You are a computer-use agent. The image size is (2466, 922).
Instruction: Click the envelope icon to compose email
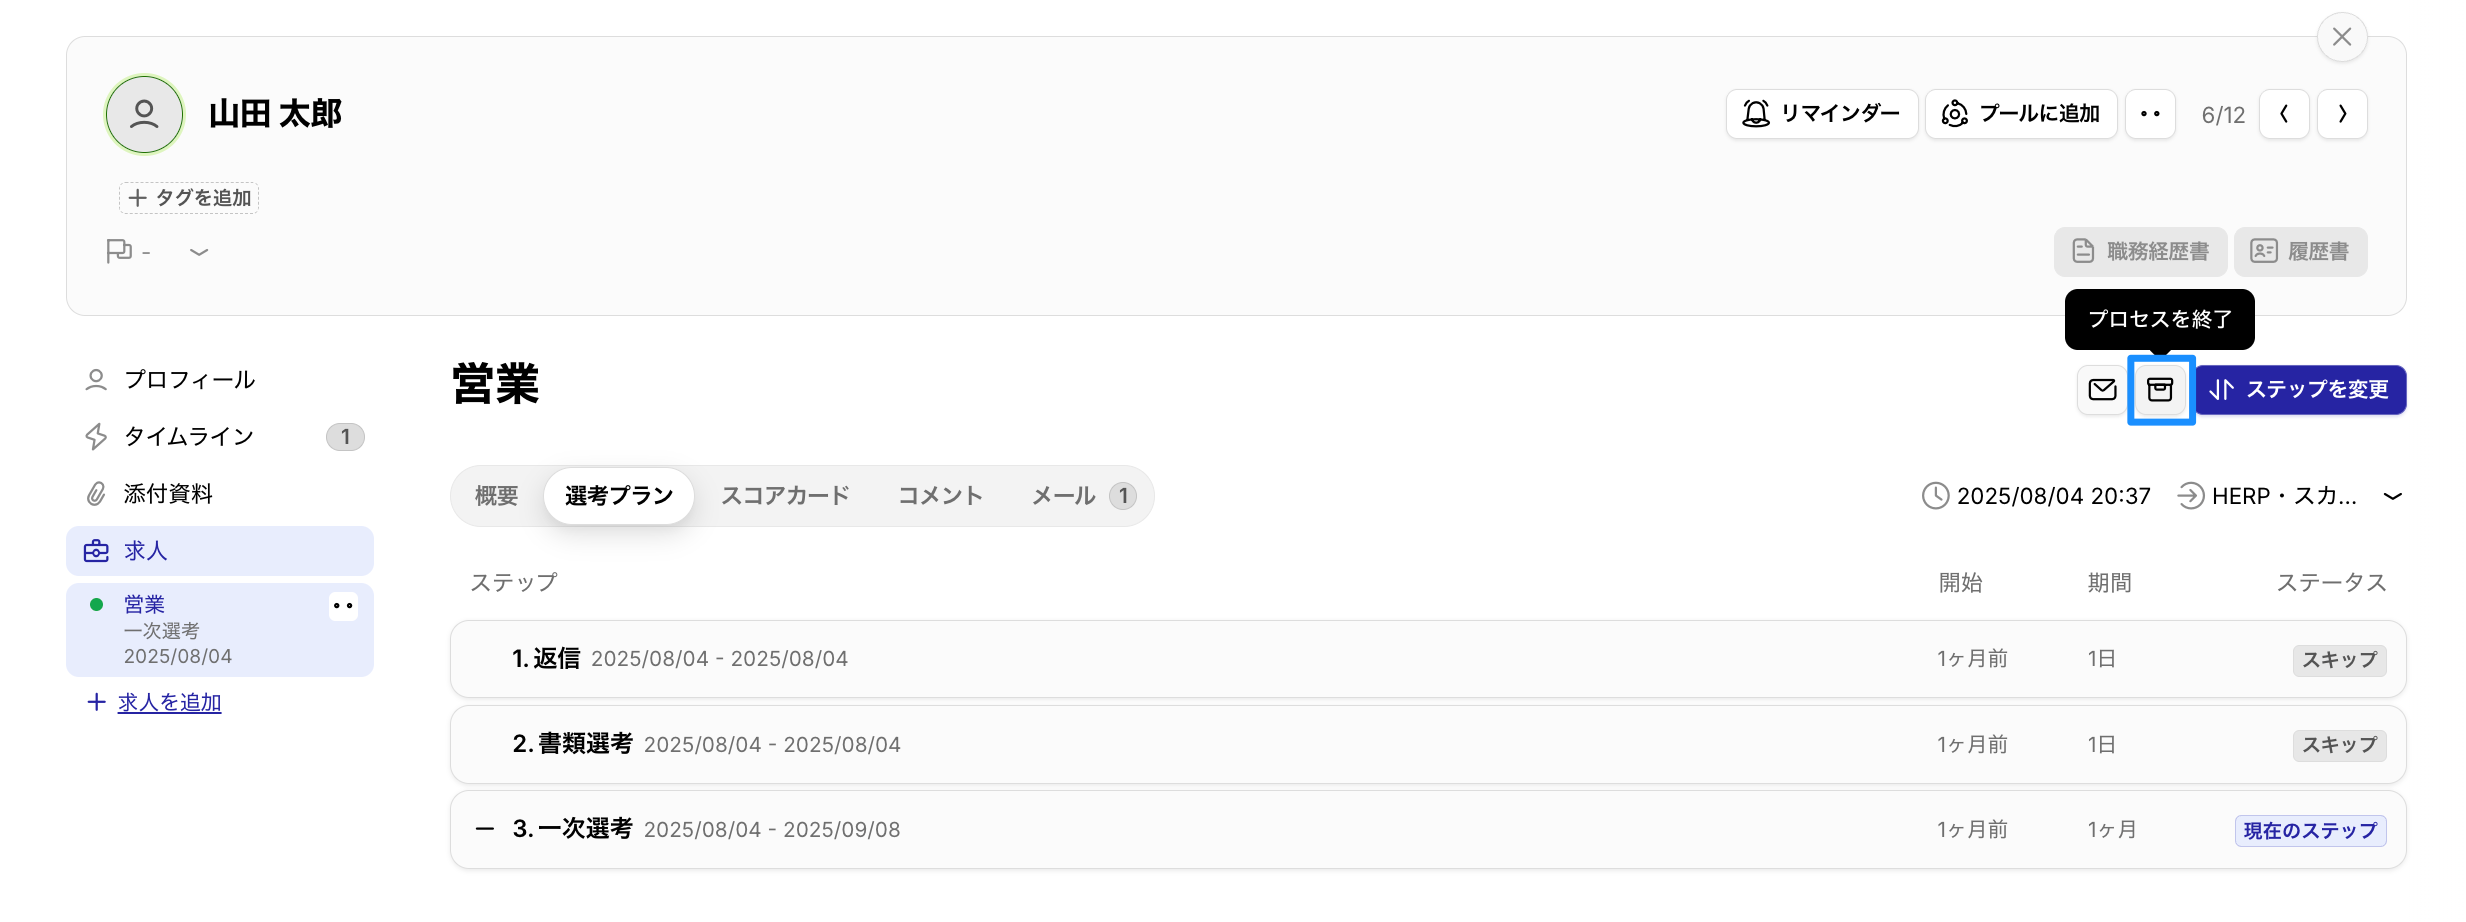point(2101,390)
